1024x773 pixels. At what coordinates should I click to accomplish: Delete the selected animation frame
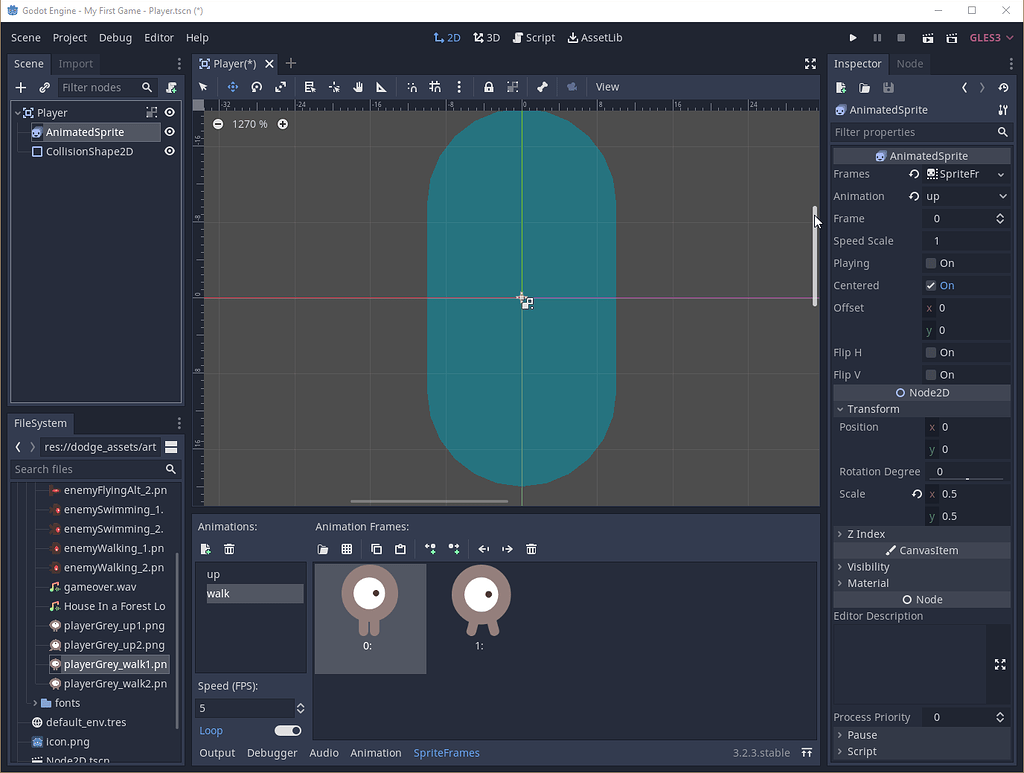coord(531,548)
